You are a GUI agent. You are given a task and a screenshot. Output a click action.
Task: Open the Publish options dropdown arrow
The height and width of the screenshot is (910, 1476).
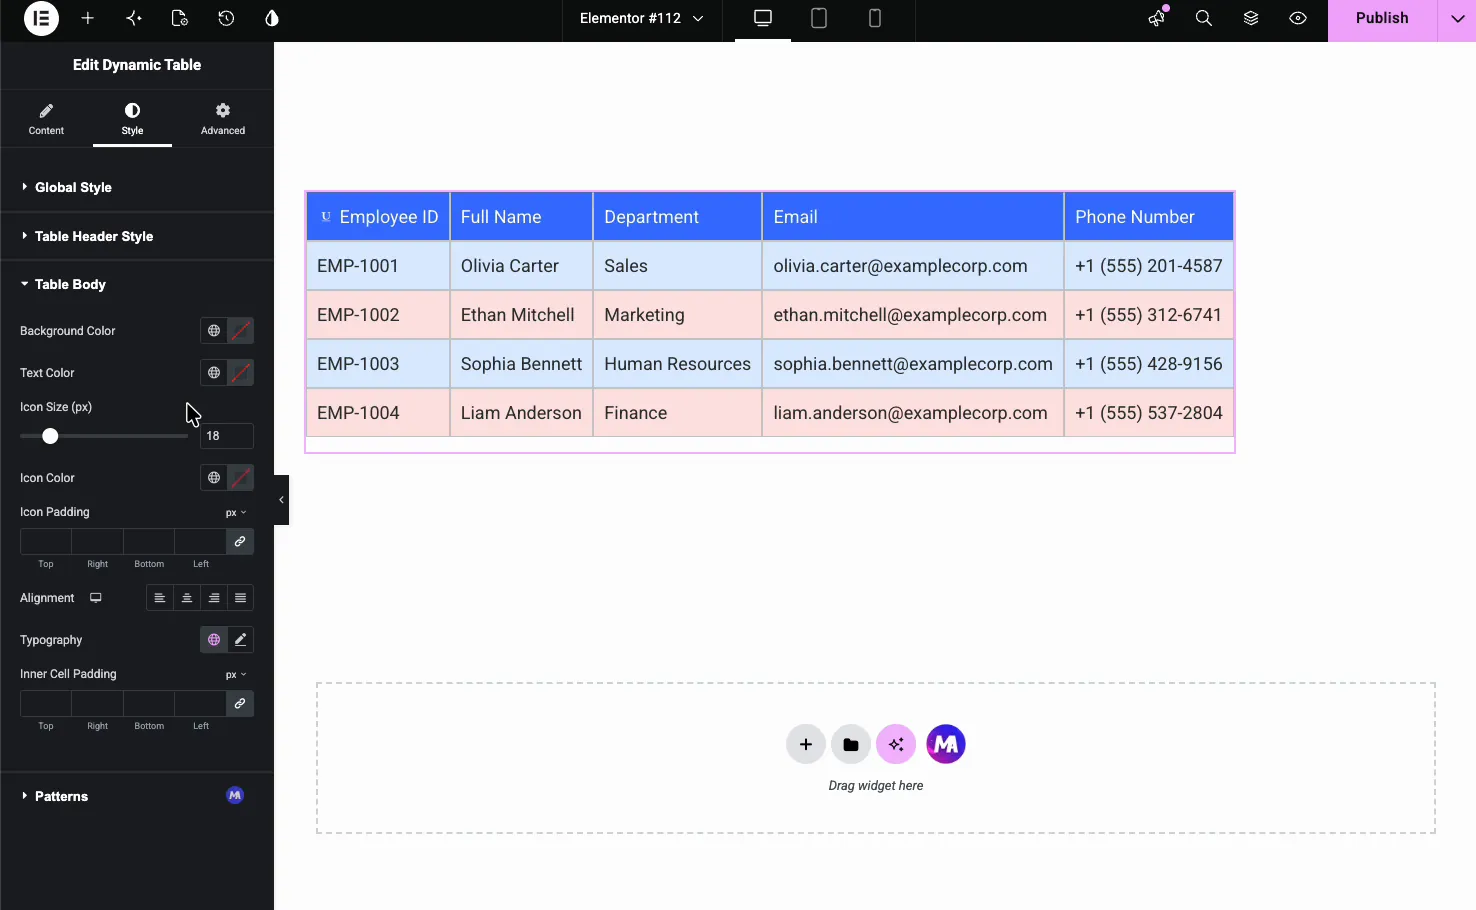(1457, 18)
